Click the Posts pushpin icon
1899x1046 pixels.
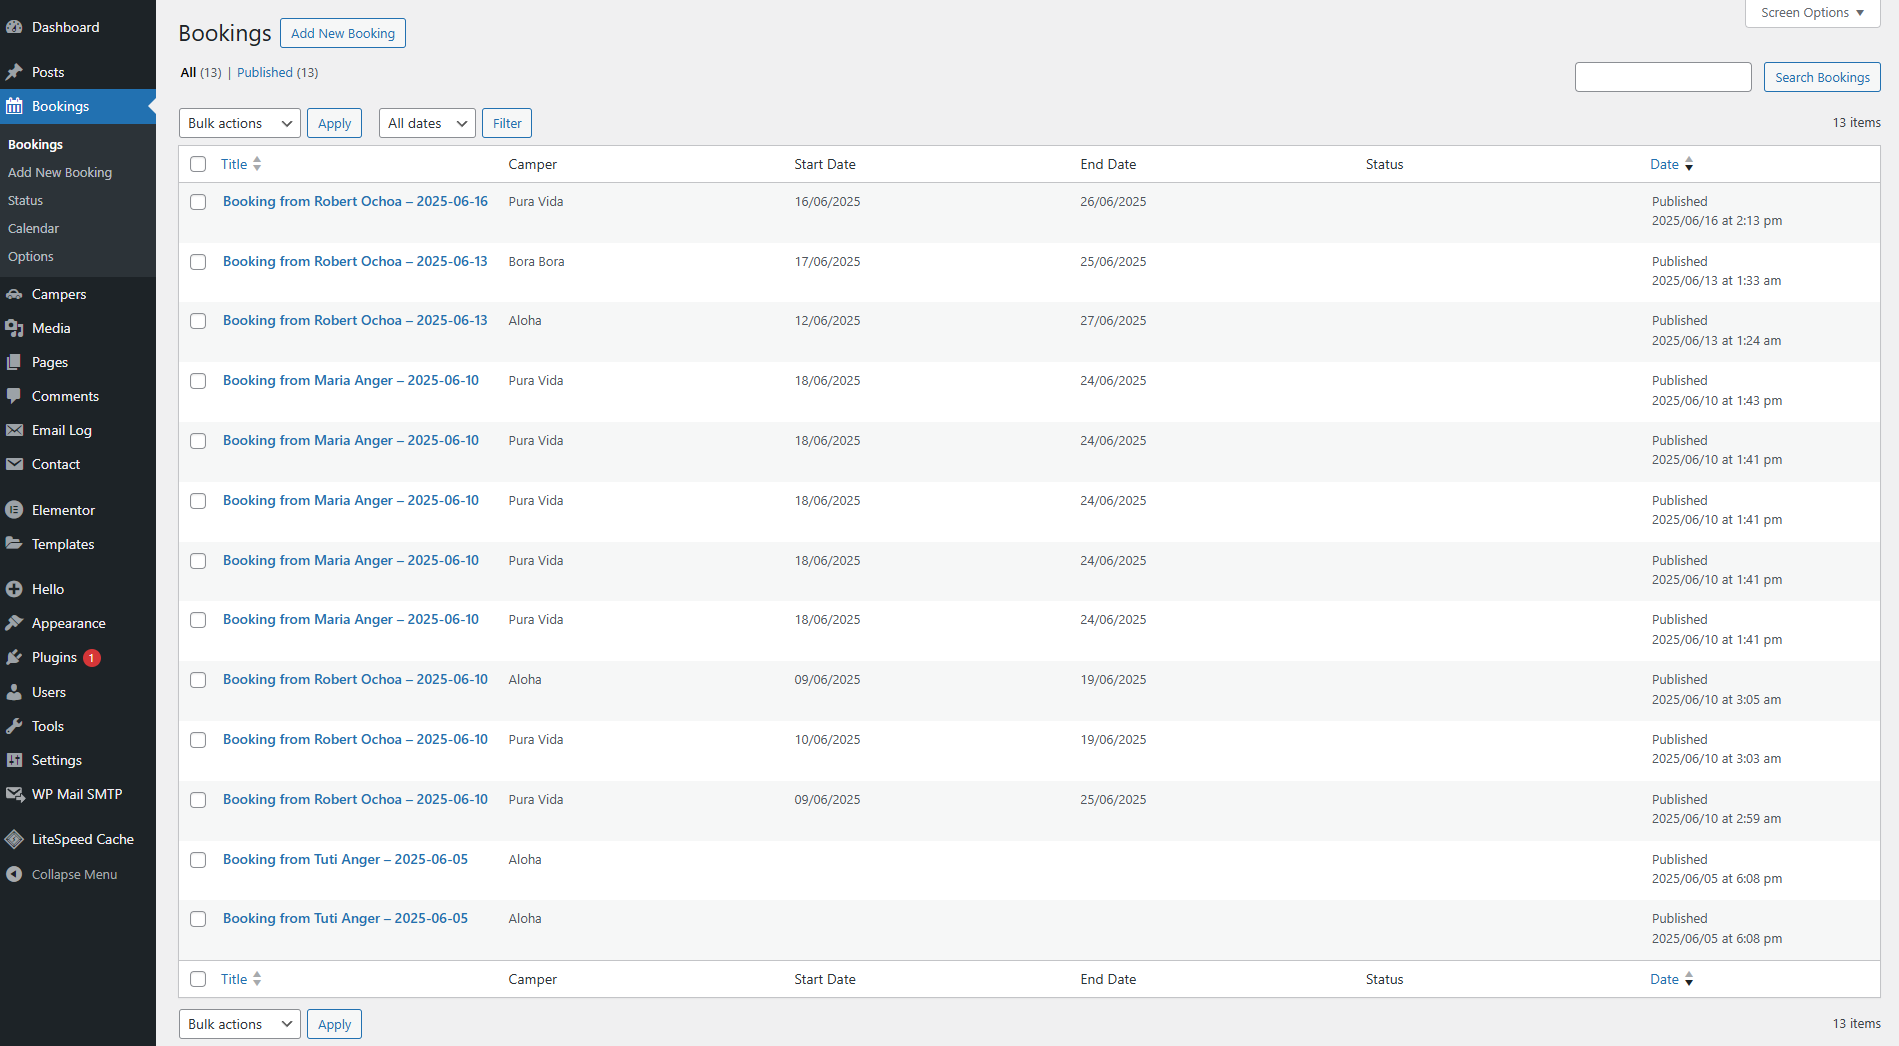(14, 72)
